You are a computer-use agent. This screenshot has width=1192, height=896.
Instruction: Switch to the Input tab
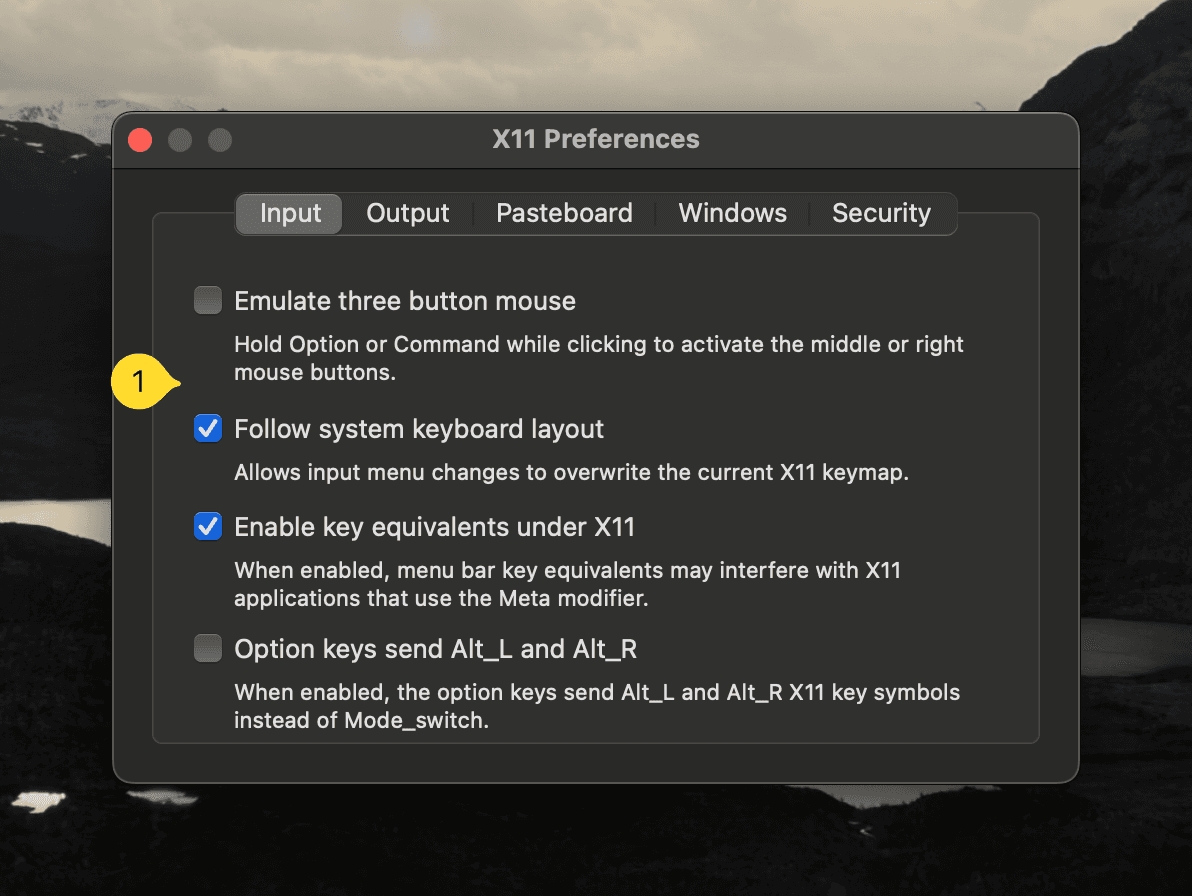pos(290,214)
